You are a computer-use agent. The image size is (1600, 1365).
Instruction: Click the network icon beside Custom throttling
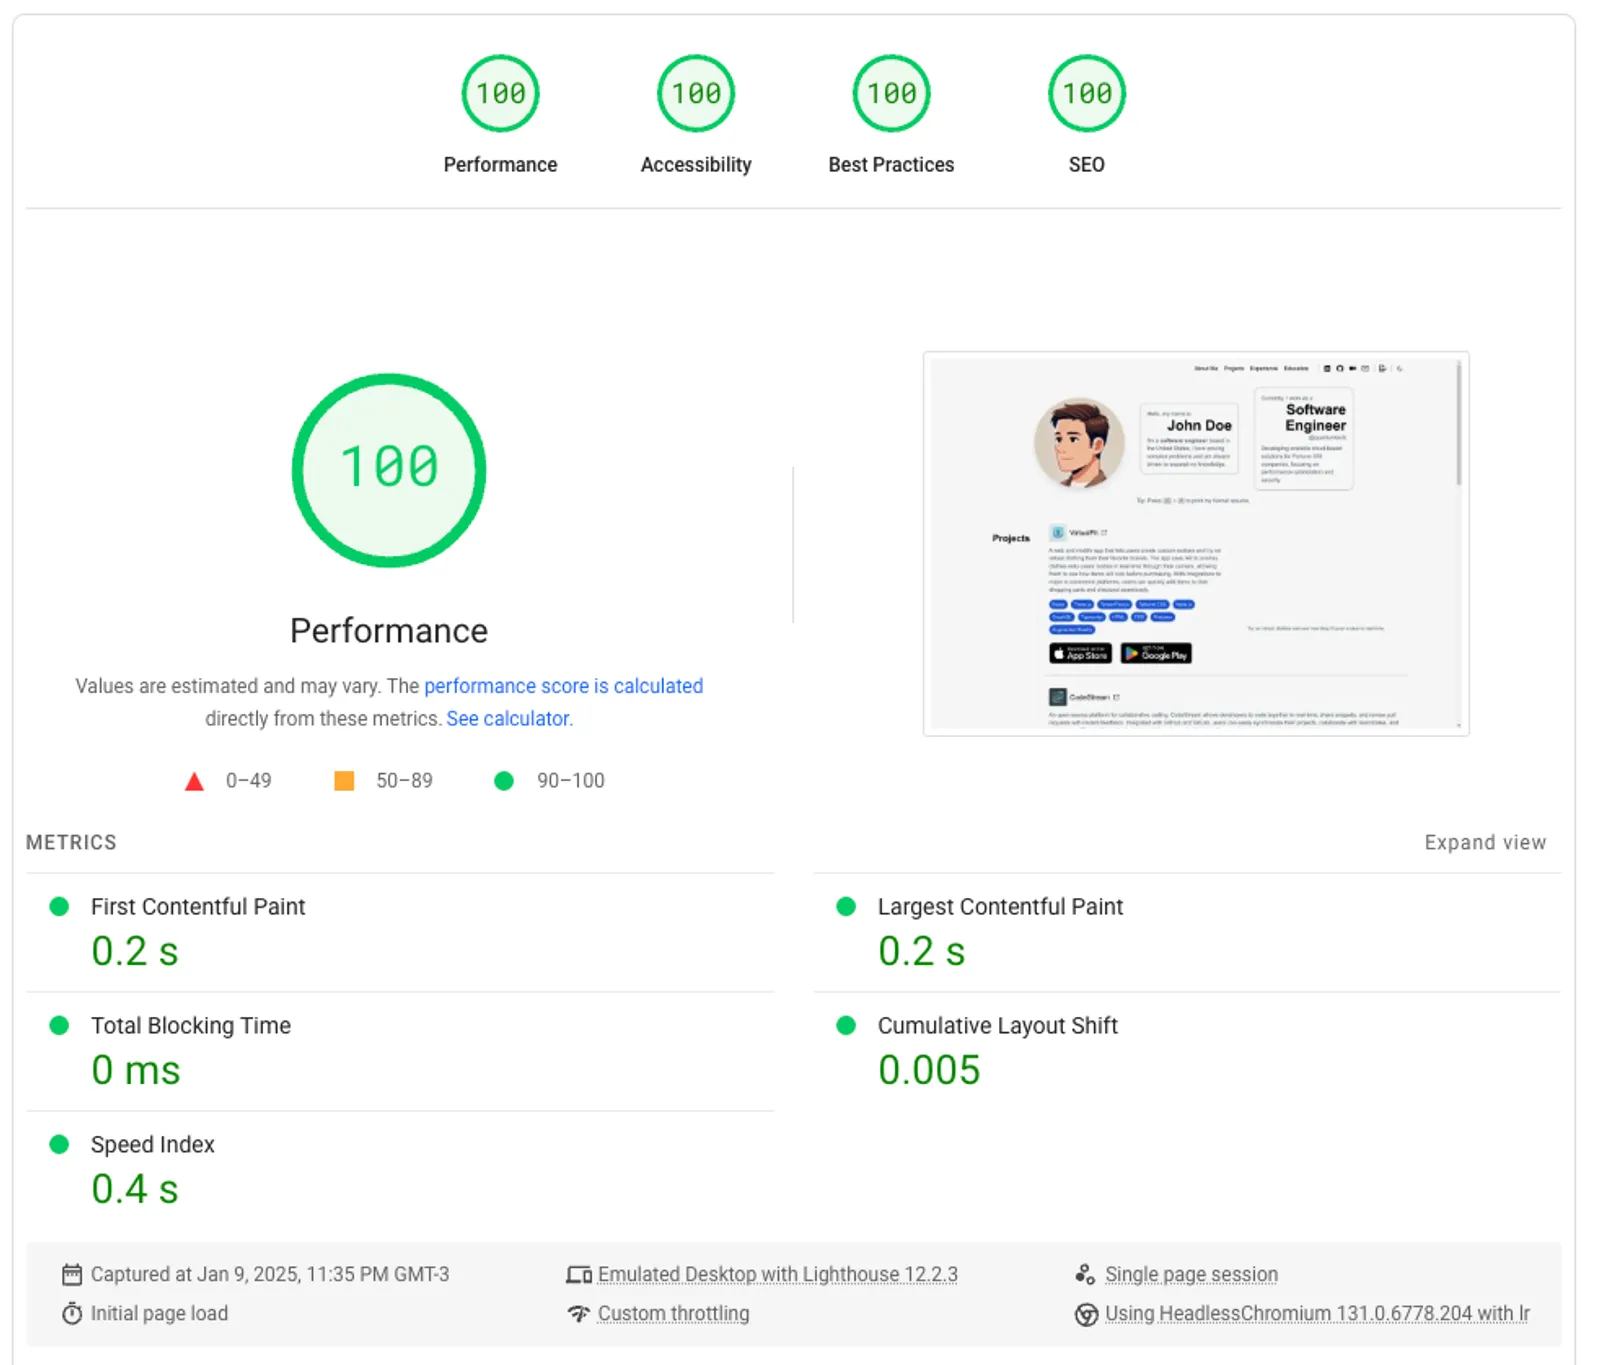coord(579,1313)
